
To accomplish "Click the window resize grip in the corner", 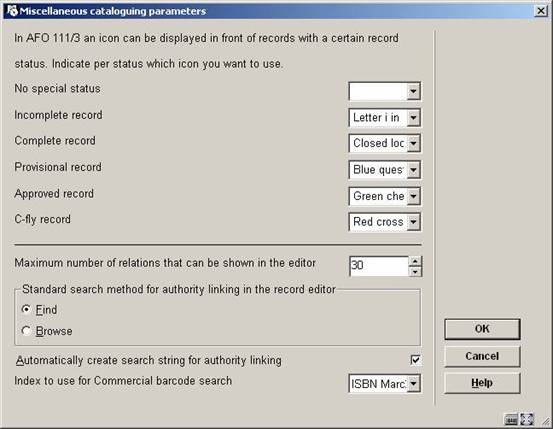I will click(x=546, y=421).
